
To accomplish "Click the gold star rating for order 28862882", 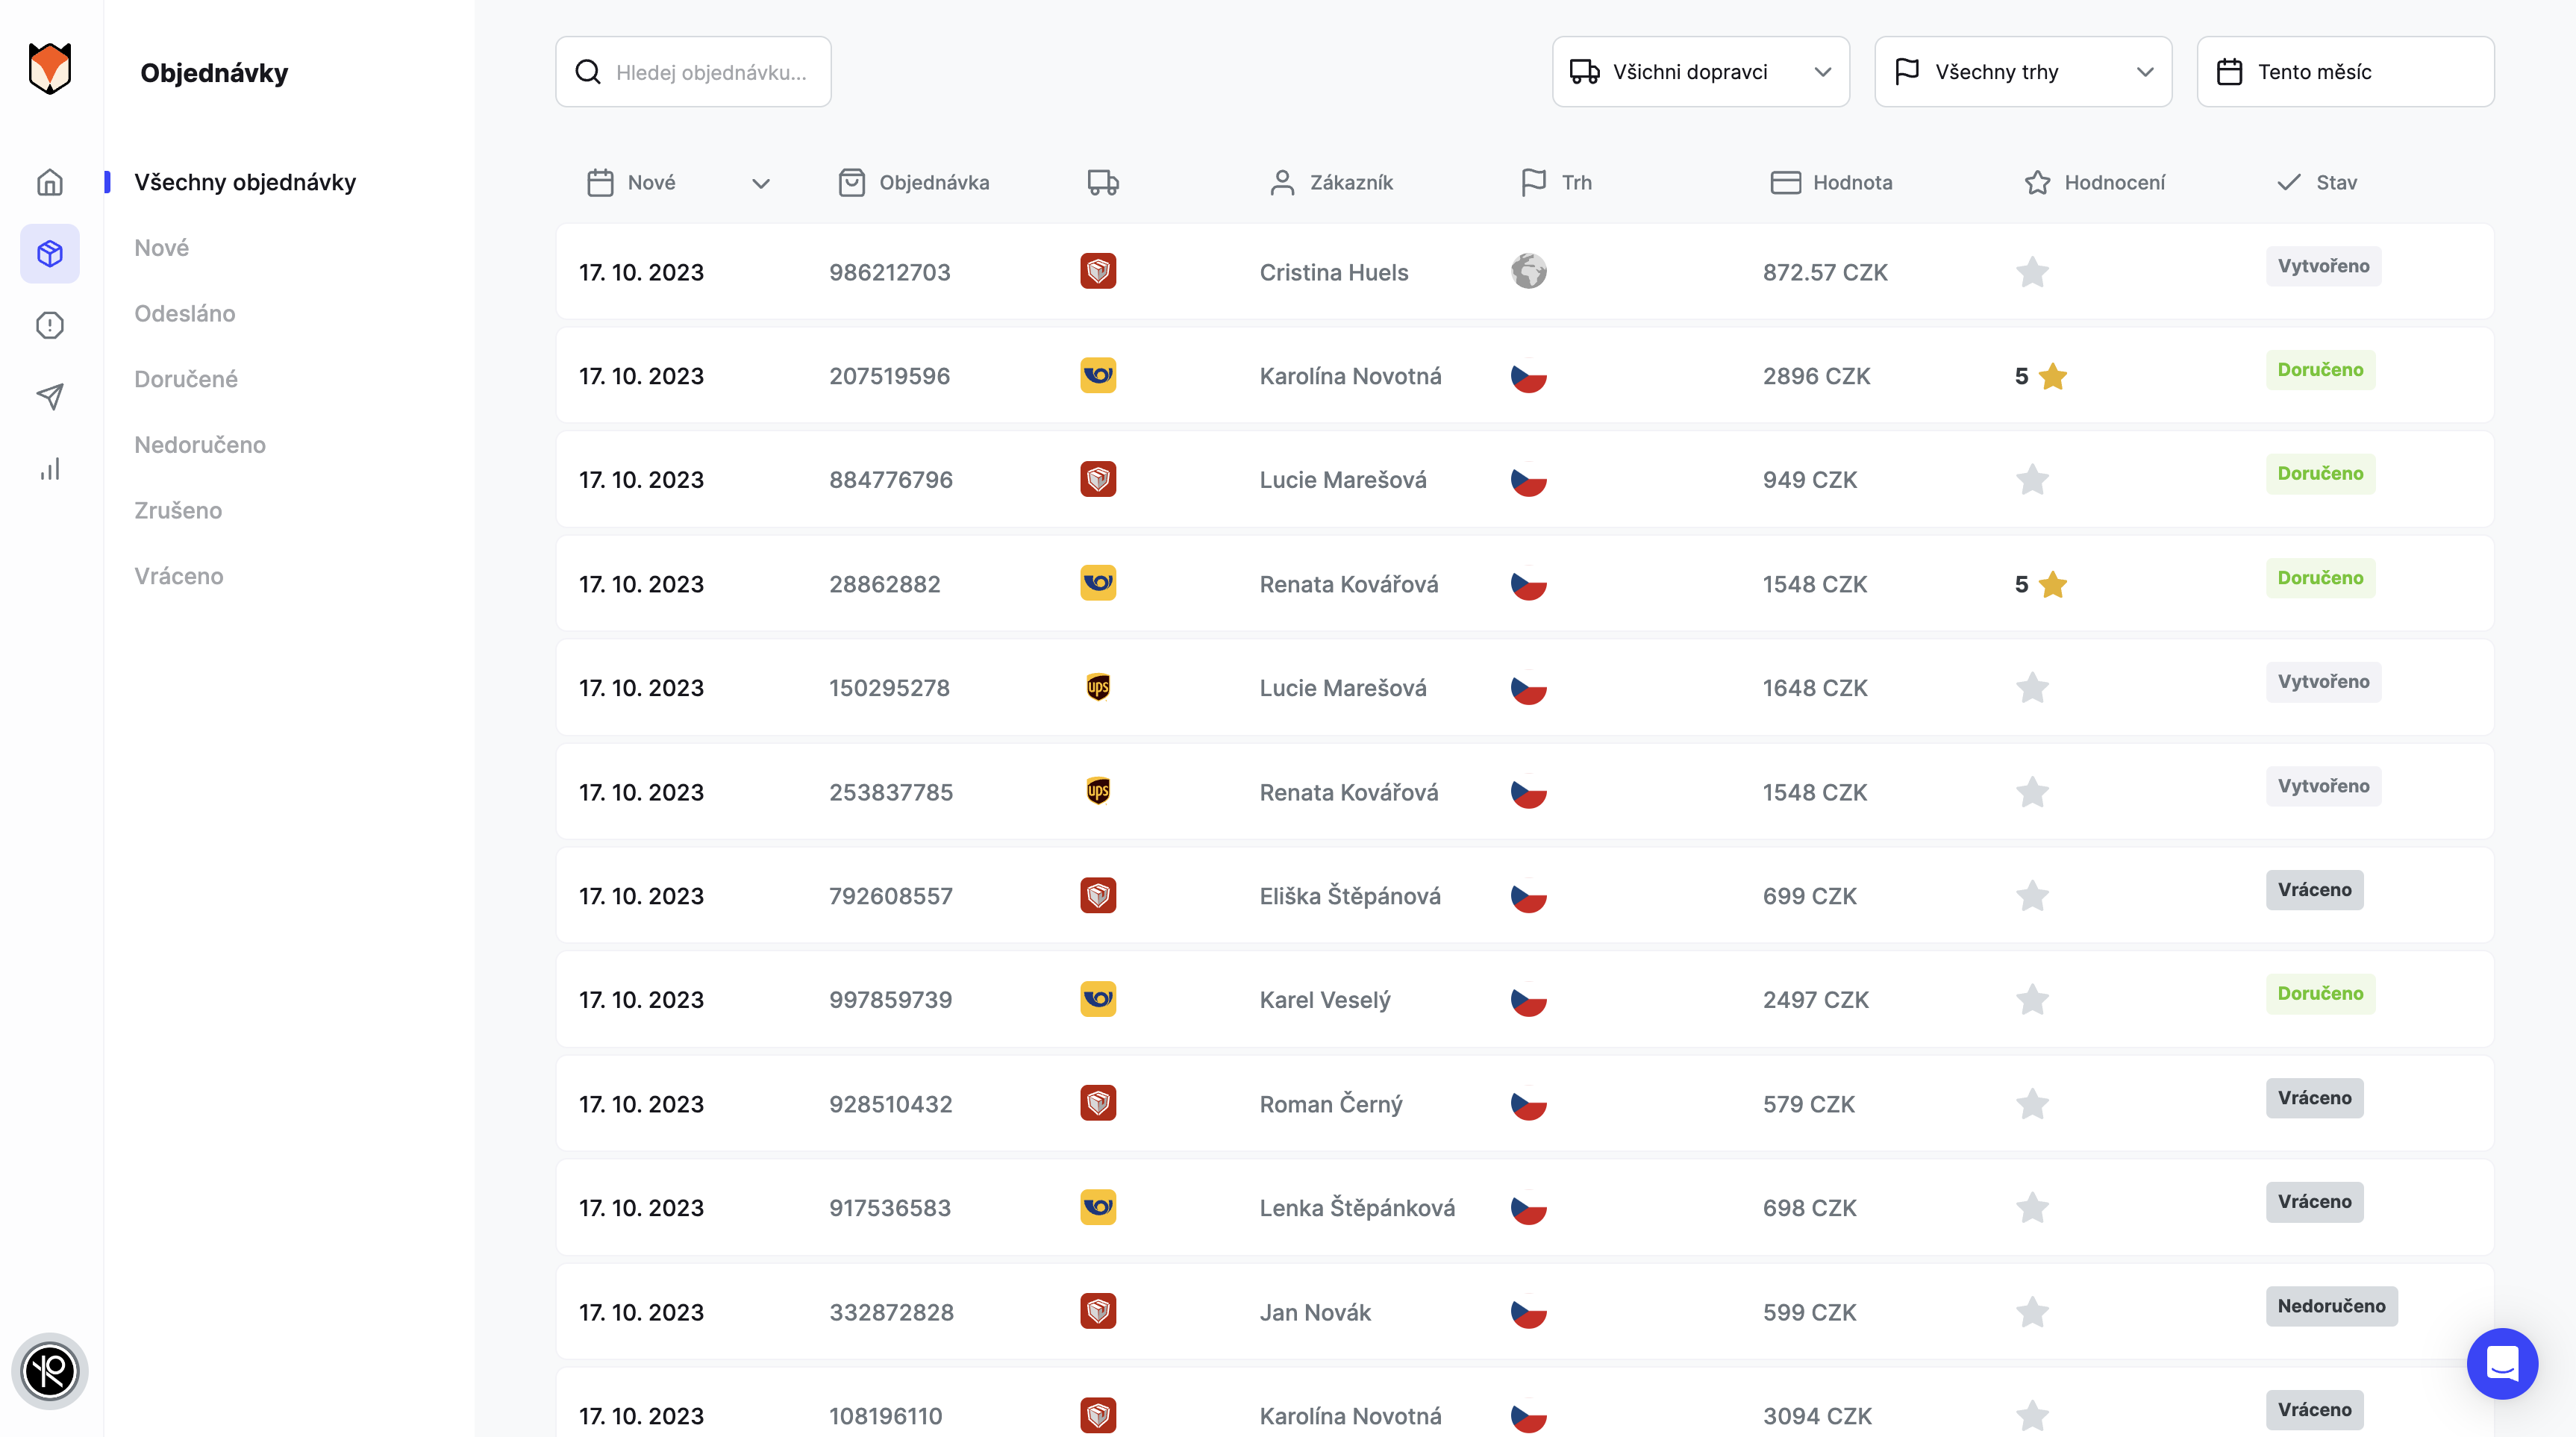I will point(2053,584).
